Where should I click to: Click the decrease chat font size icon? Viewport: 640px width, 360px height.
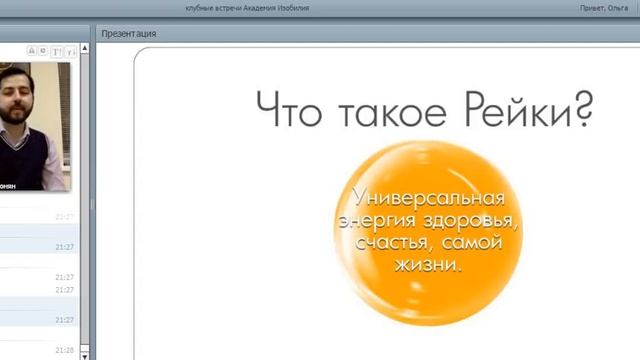(x=71, y=52)
